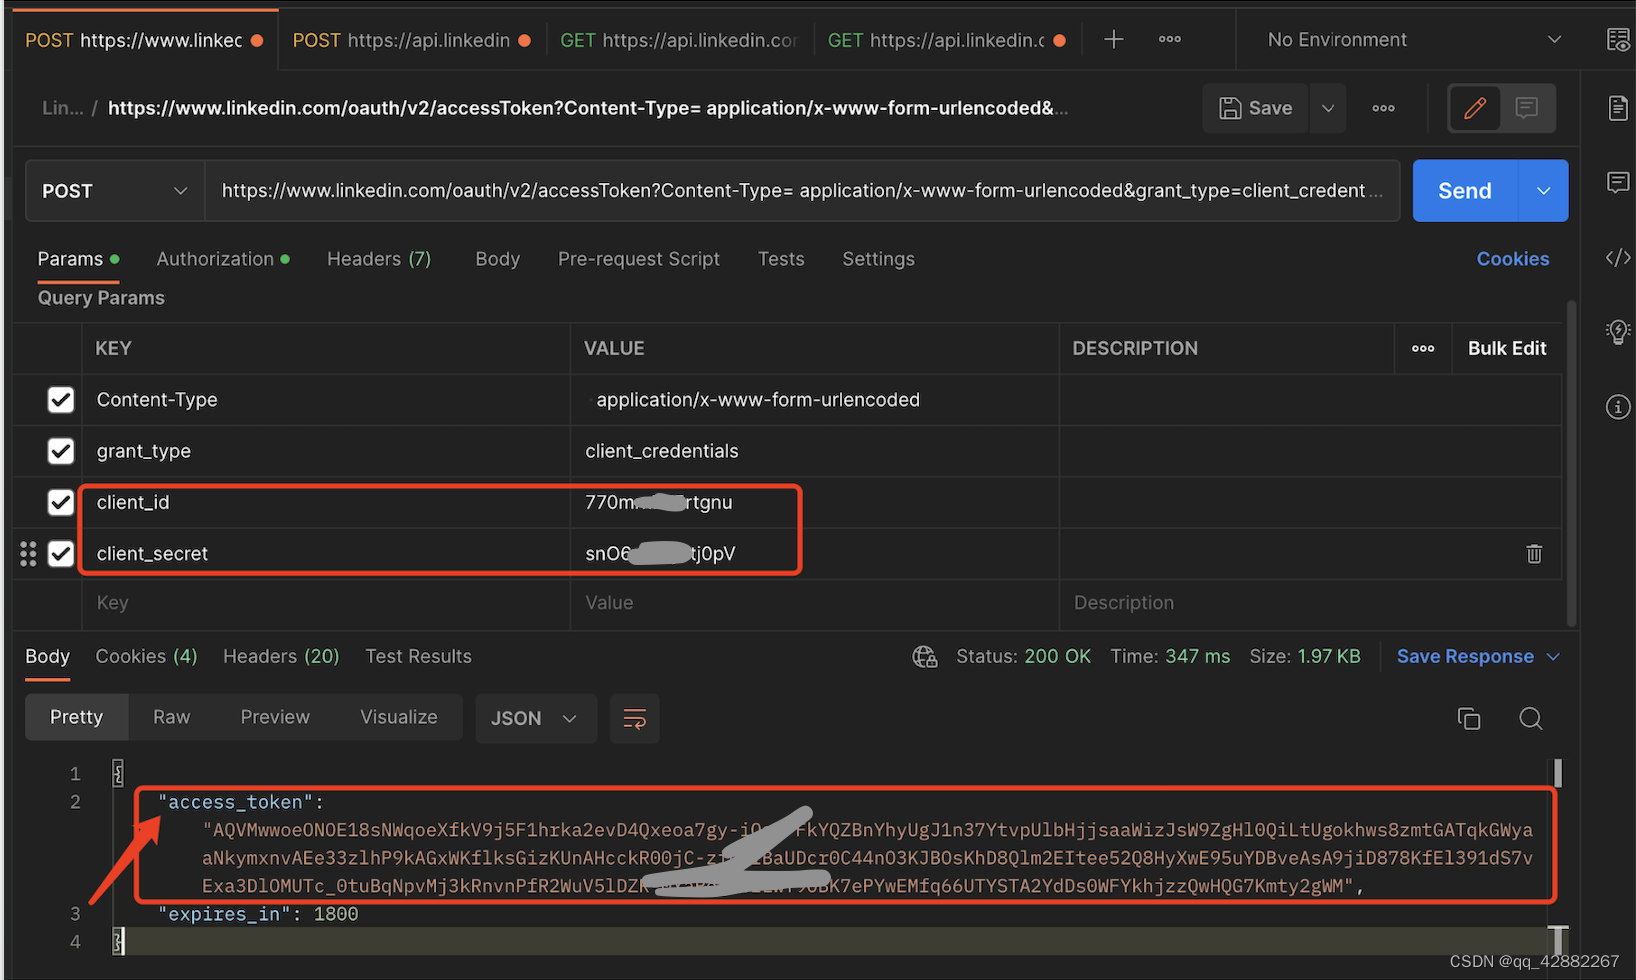Open request info icon in right sidebar
Viewport: 1636px width, 980px height.
[x=1618, y=407]
